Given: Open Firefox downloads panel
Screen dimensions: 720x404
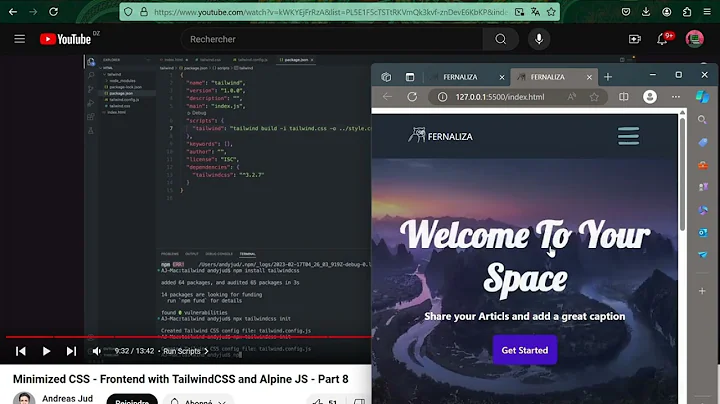Looking at the screenshot, I should click(x=646, y=12).
